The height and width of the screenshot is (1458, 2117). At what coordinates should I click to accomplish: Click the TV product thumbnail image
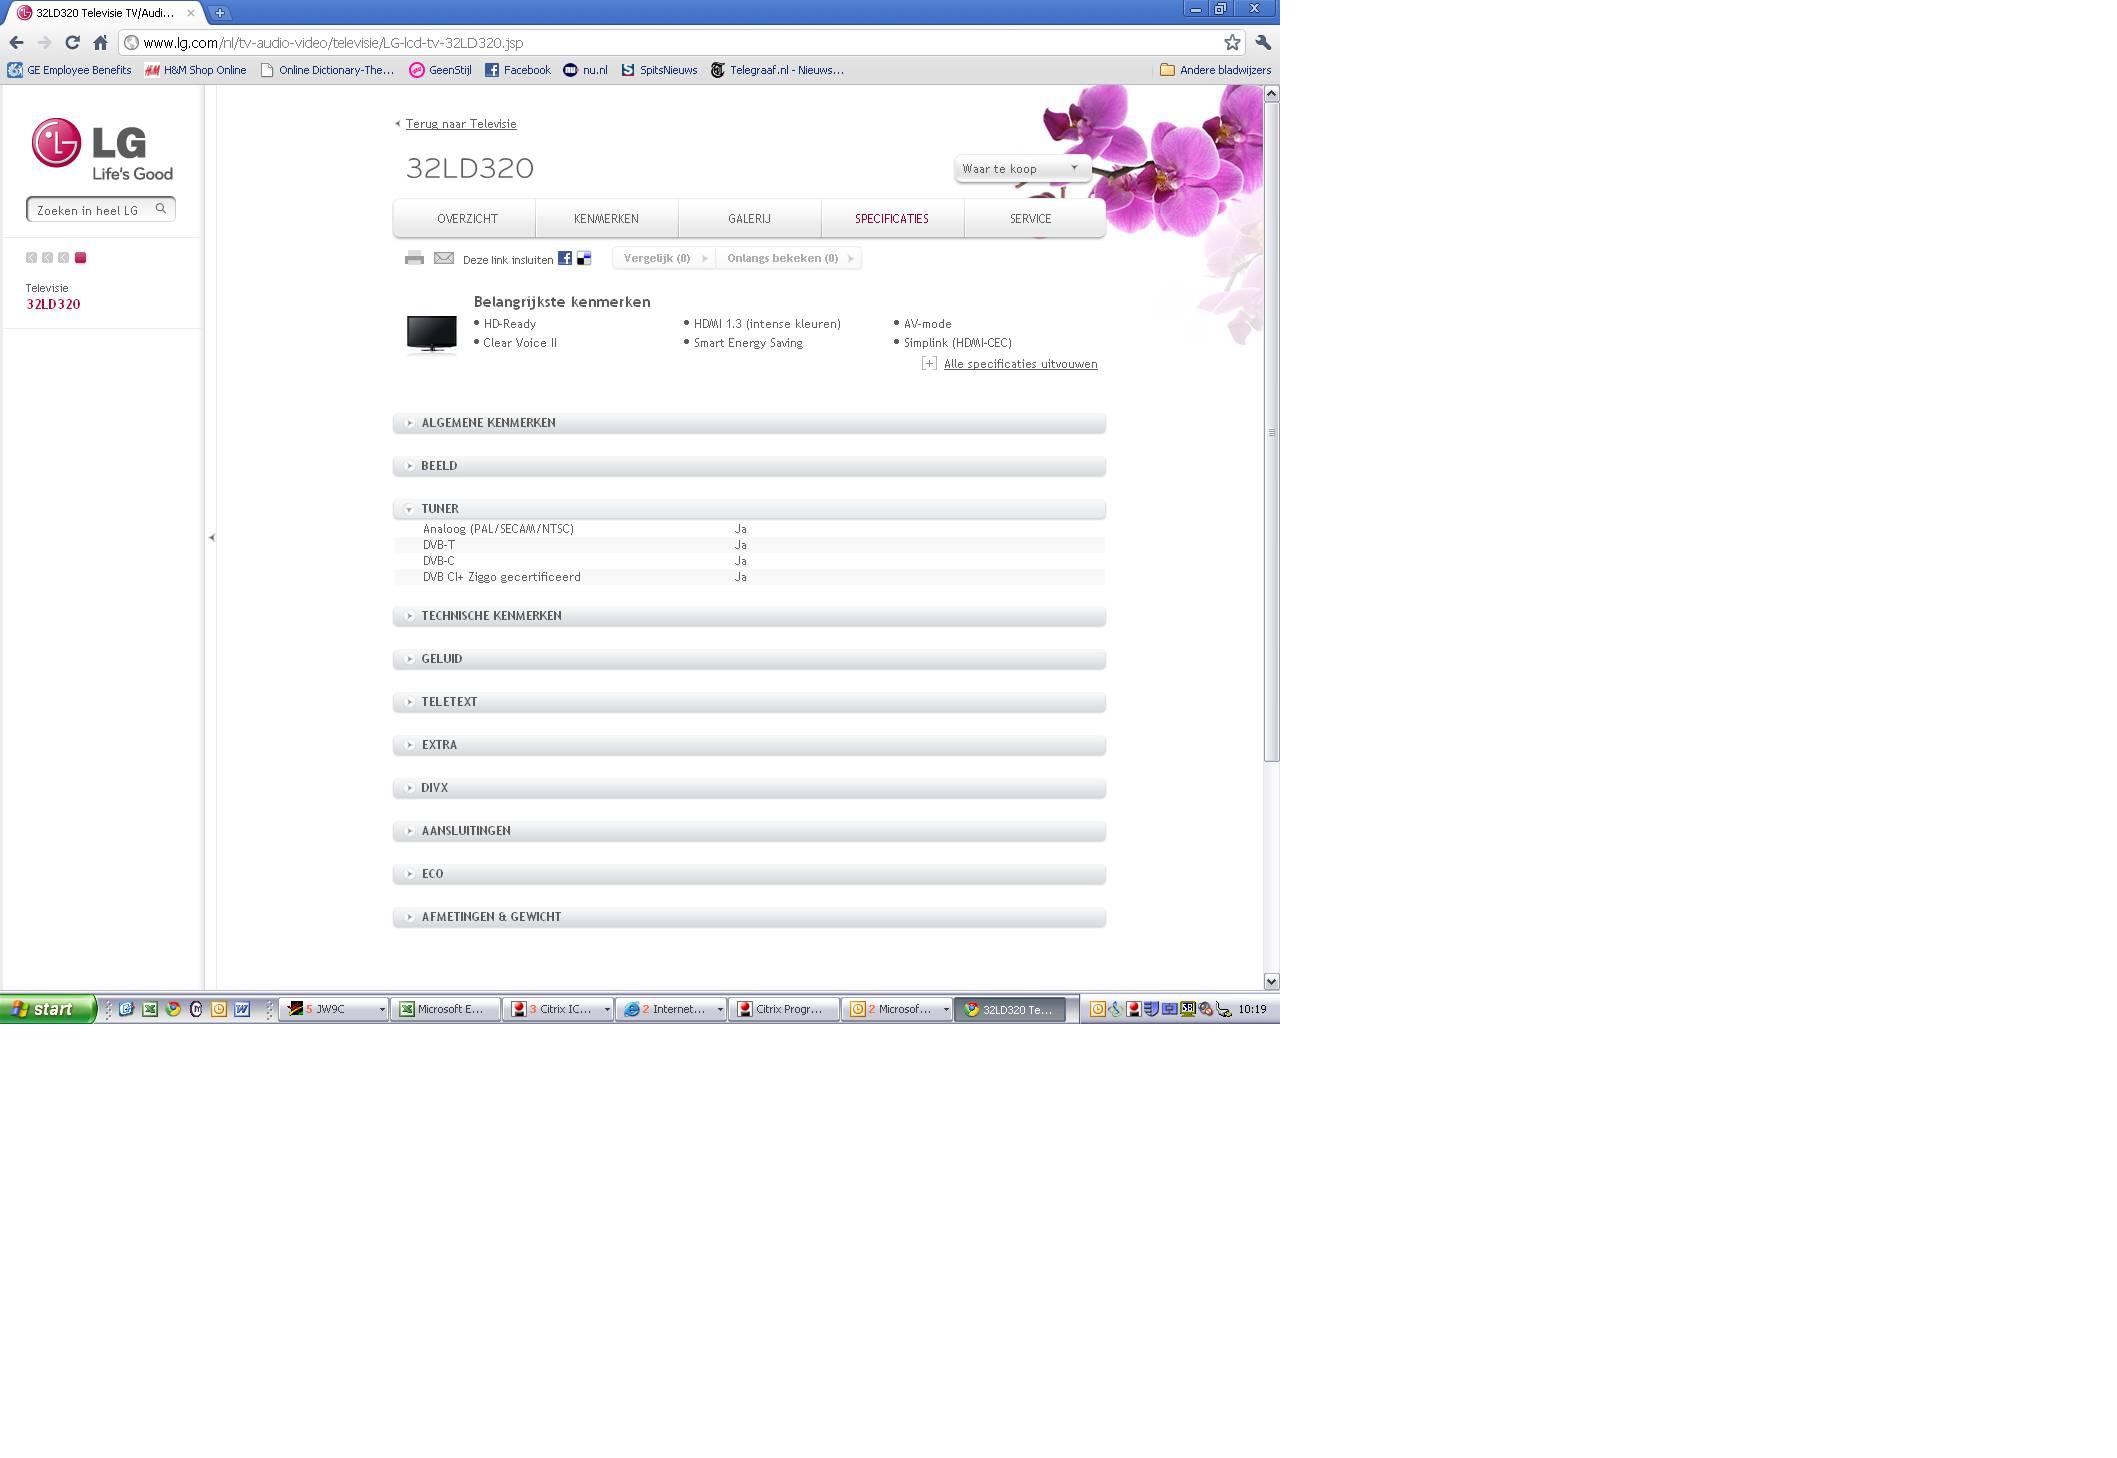pyautogui.click(x=432, y=334)
